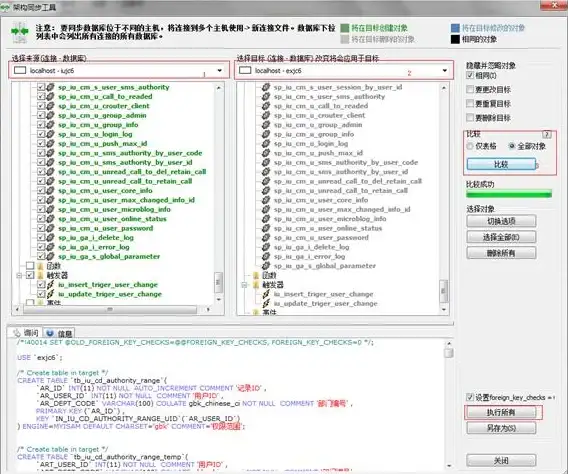This screenshot has height=474, width=568.
Task: Click the 函数 folder icon in target tree
Action: click(256, 276)
